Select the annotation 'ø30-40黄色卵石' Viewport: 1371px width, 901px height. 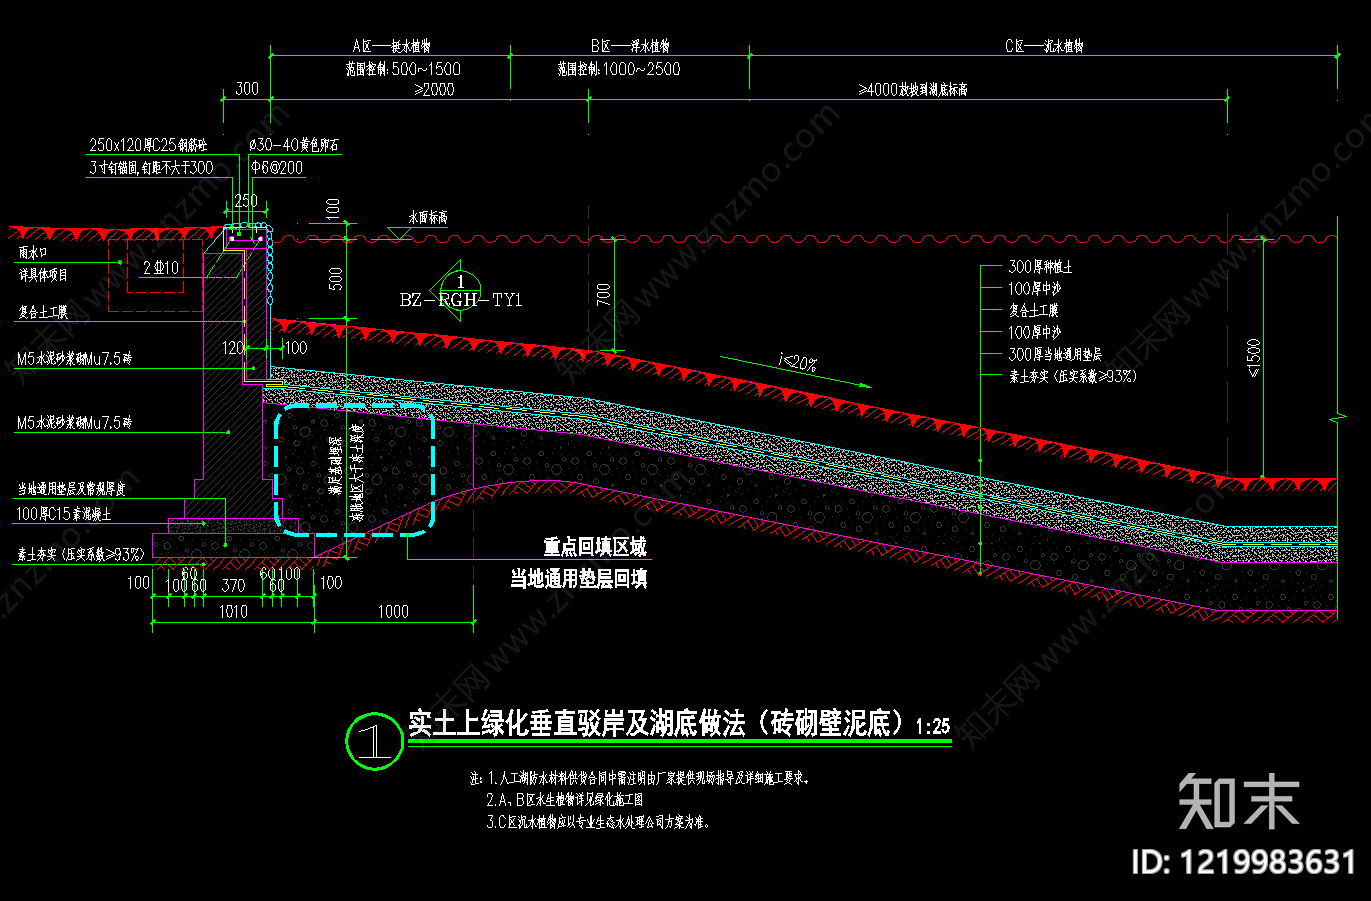click(x=293, y=146)
